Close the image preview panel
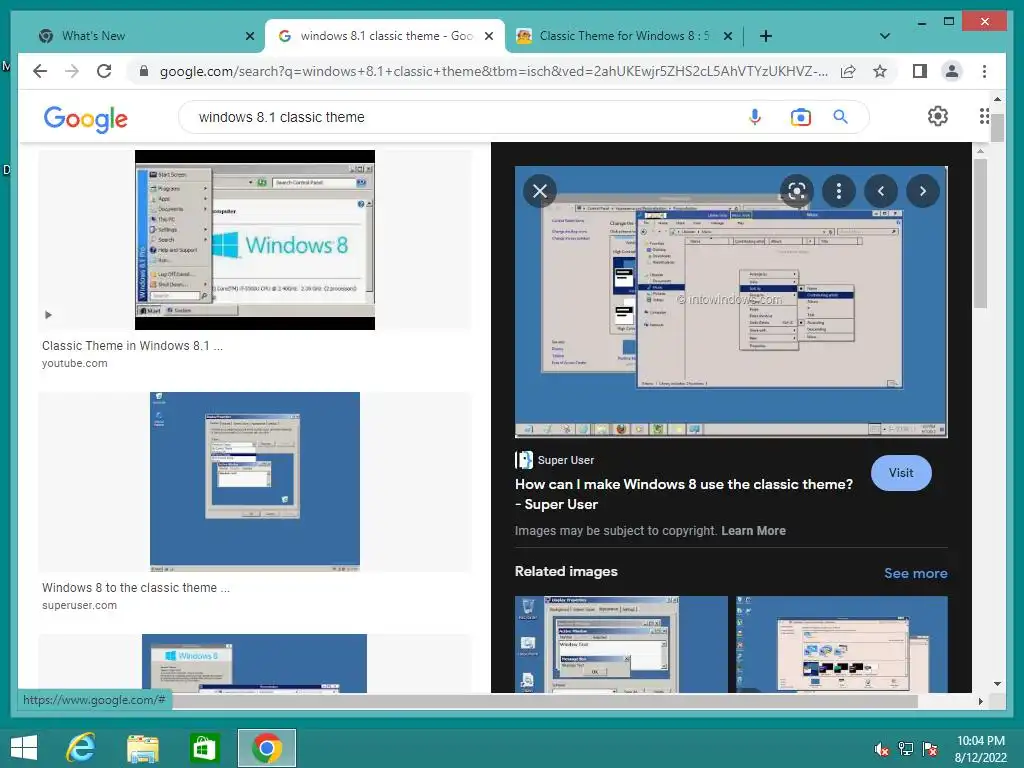This screenshot has height=768, width=1024. [539, 191]
